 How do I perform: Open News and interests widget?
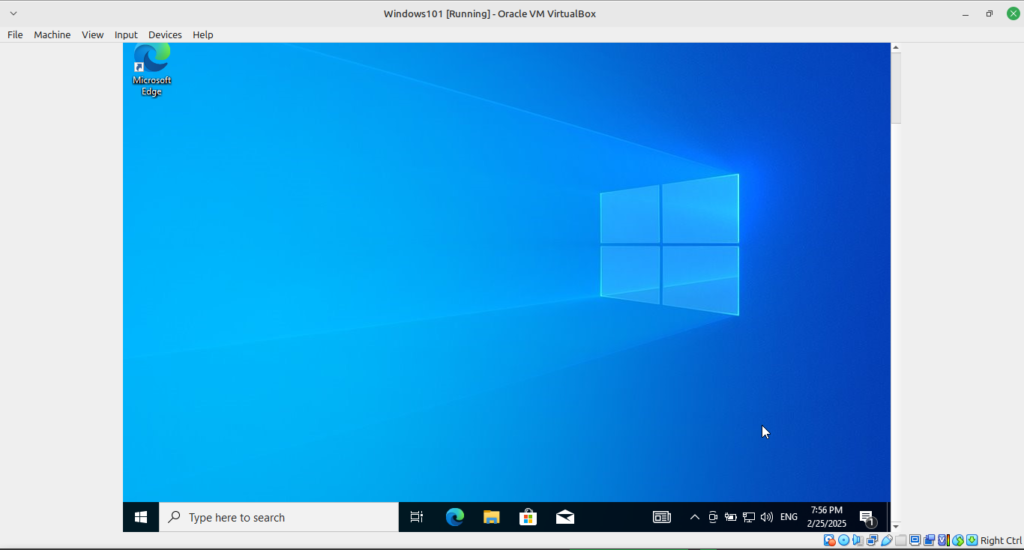662,517
